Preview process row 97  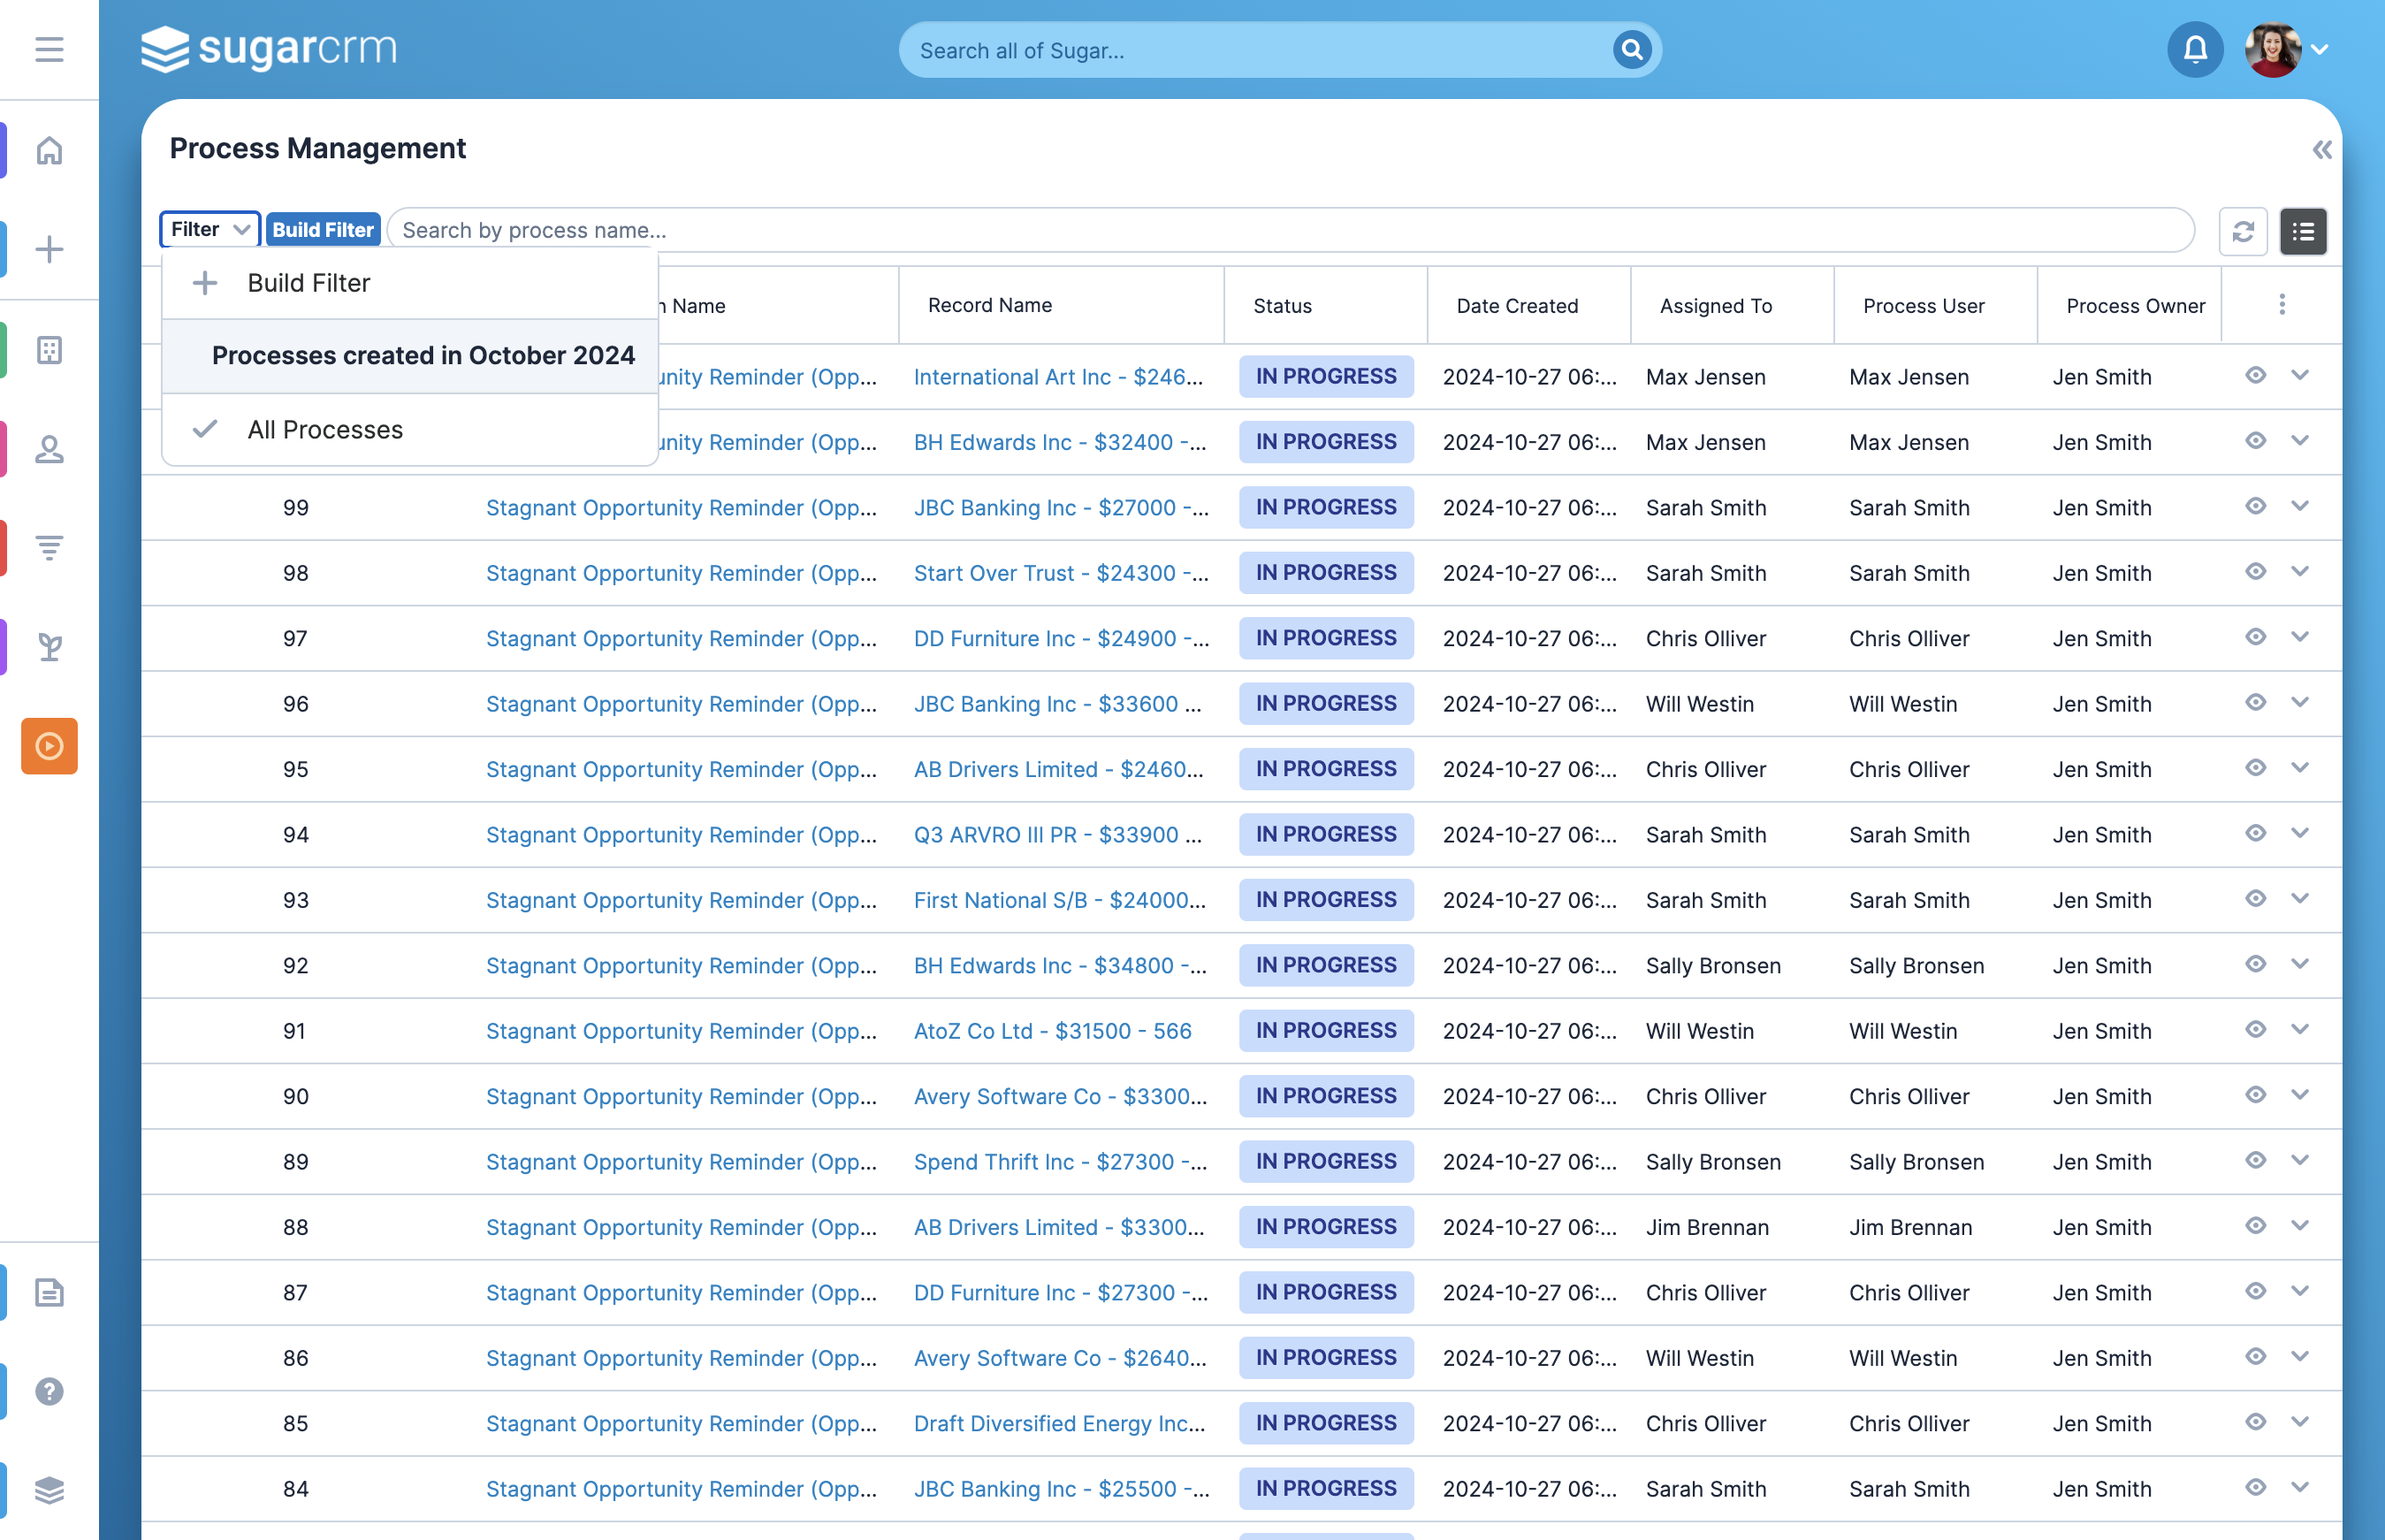[x=2255, y=637]
